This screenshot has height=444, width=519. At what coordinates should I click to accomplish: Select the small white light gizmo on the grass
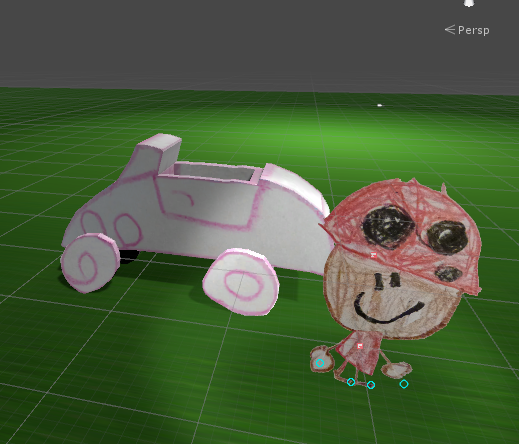379,105
